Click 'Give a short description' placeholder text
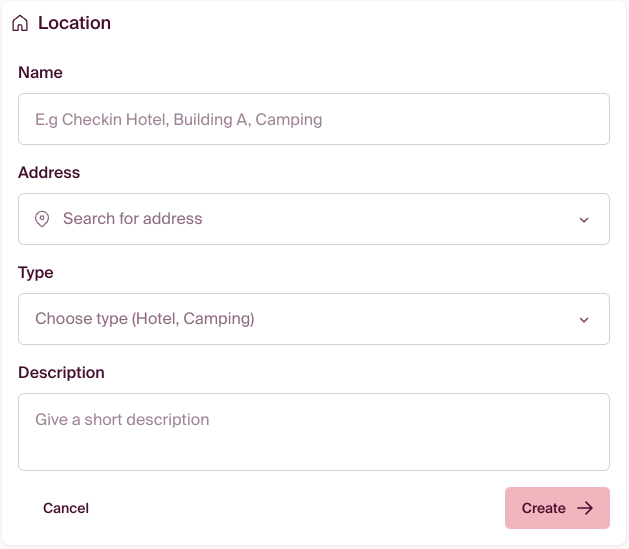The width and height of the screenshot is (629, 549). (122, 420)
